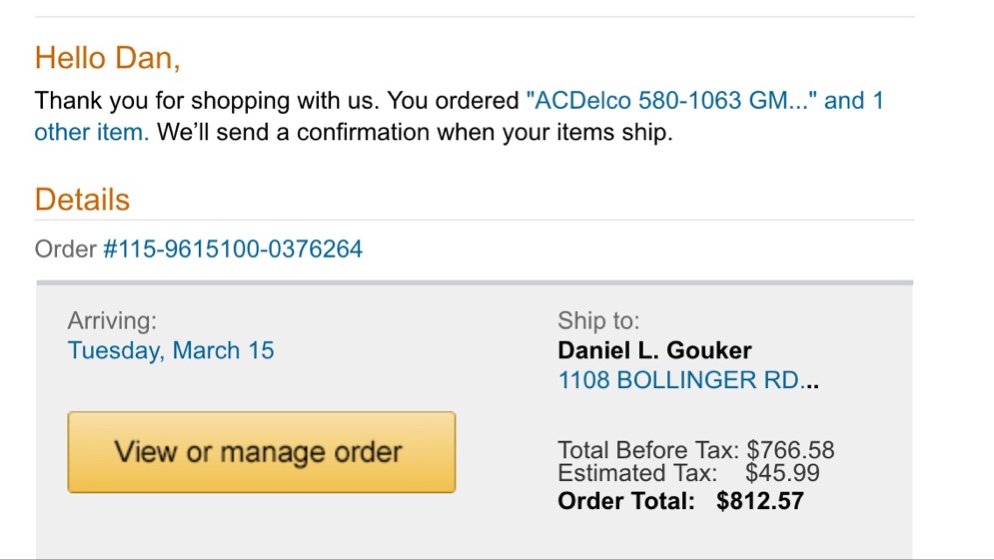
Task: Click the Estimated Tax amount $45.99
Action: pos(774,473)
